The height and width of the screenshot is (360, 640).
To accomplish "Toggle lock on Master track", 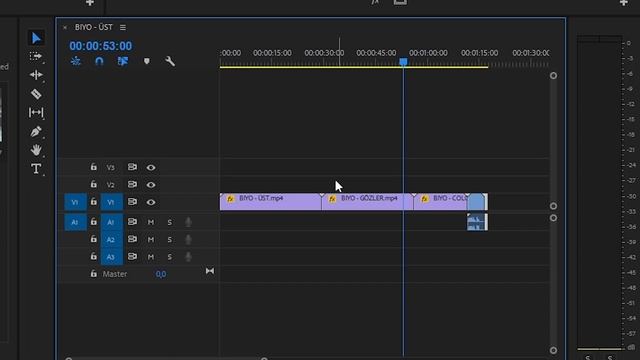I will pos(93,273).
